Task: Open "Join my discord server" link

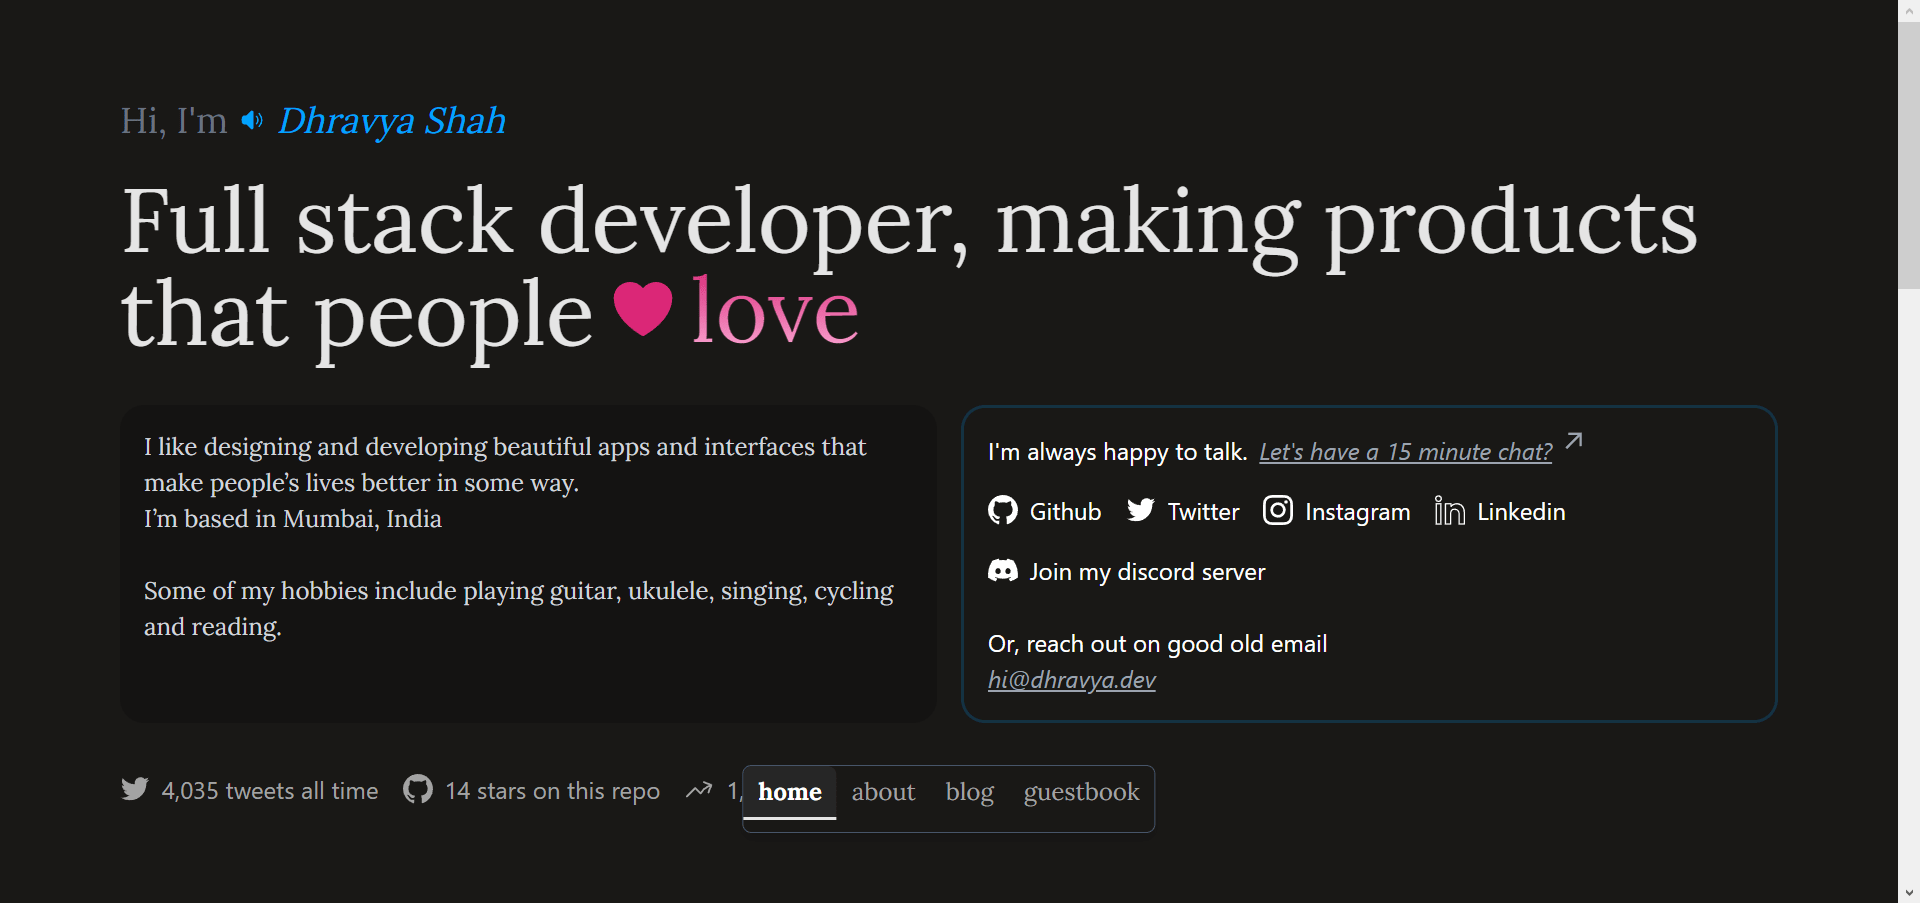Action: coord(1147,572)
